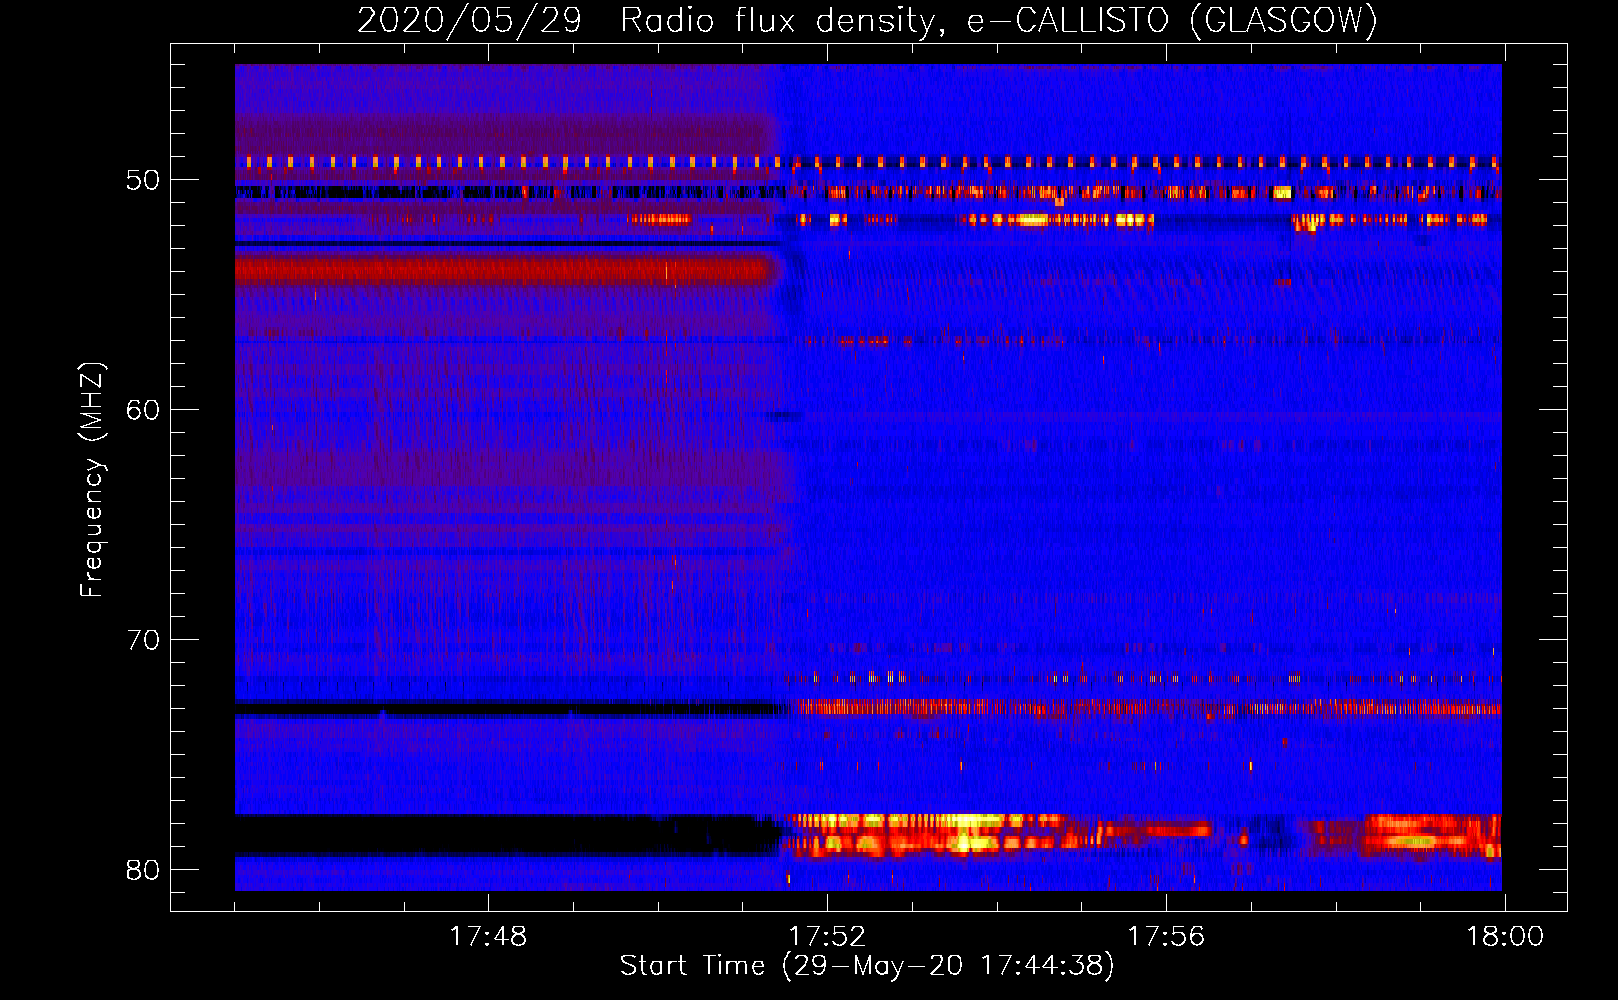Click the 17:48 time tick label
1618x1000 pixels.
point(488,937)
